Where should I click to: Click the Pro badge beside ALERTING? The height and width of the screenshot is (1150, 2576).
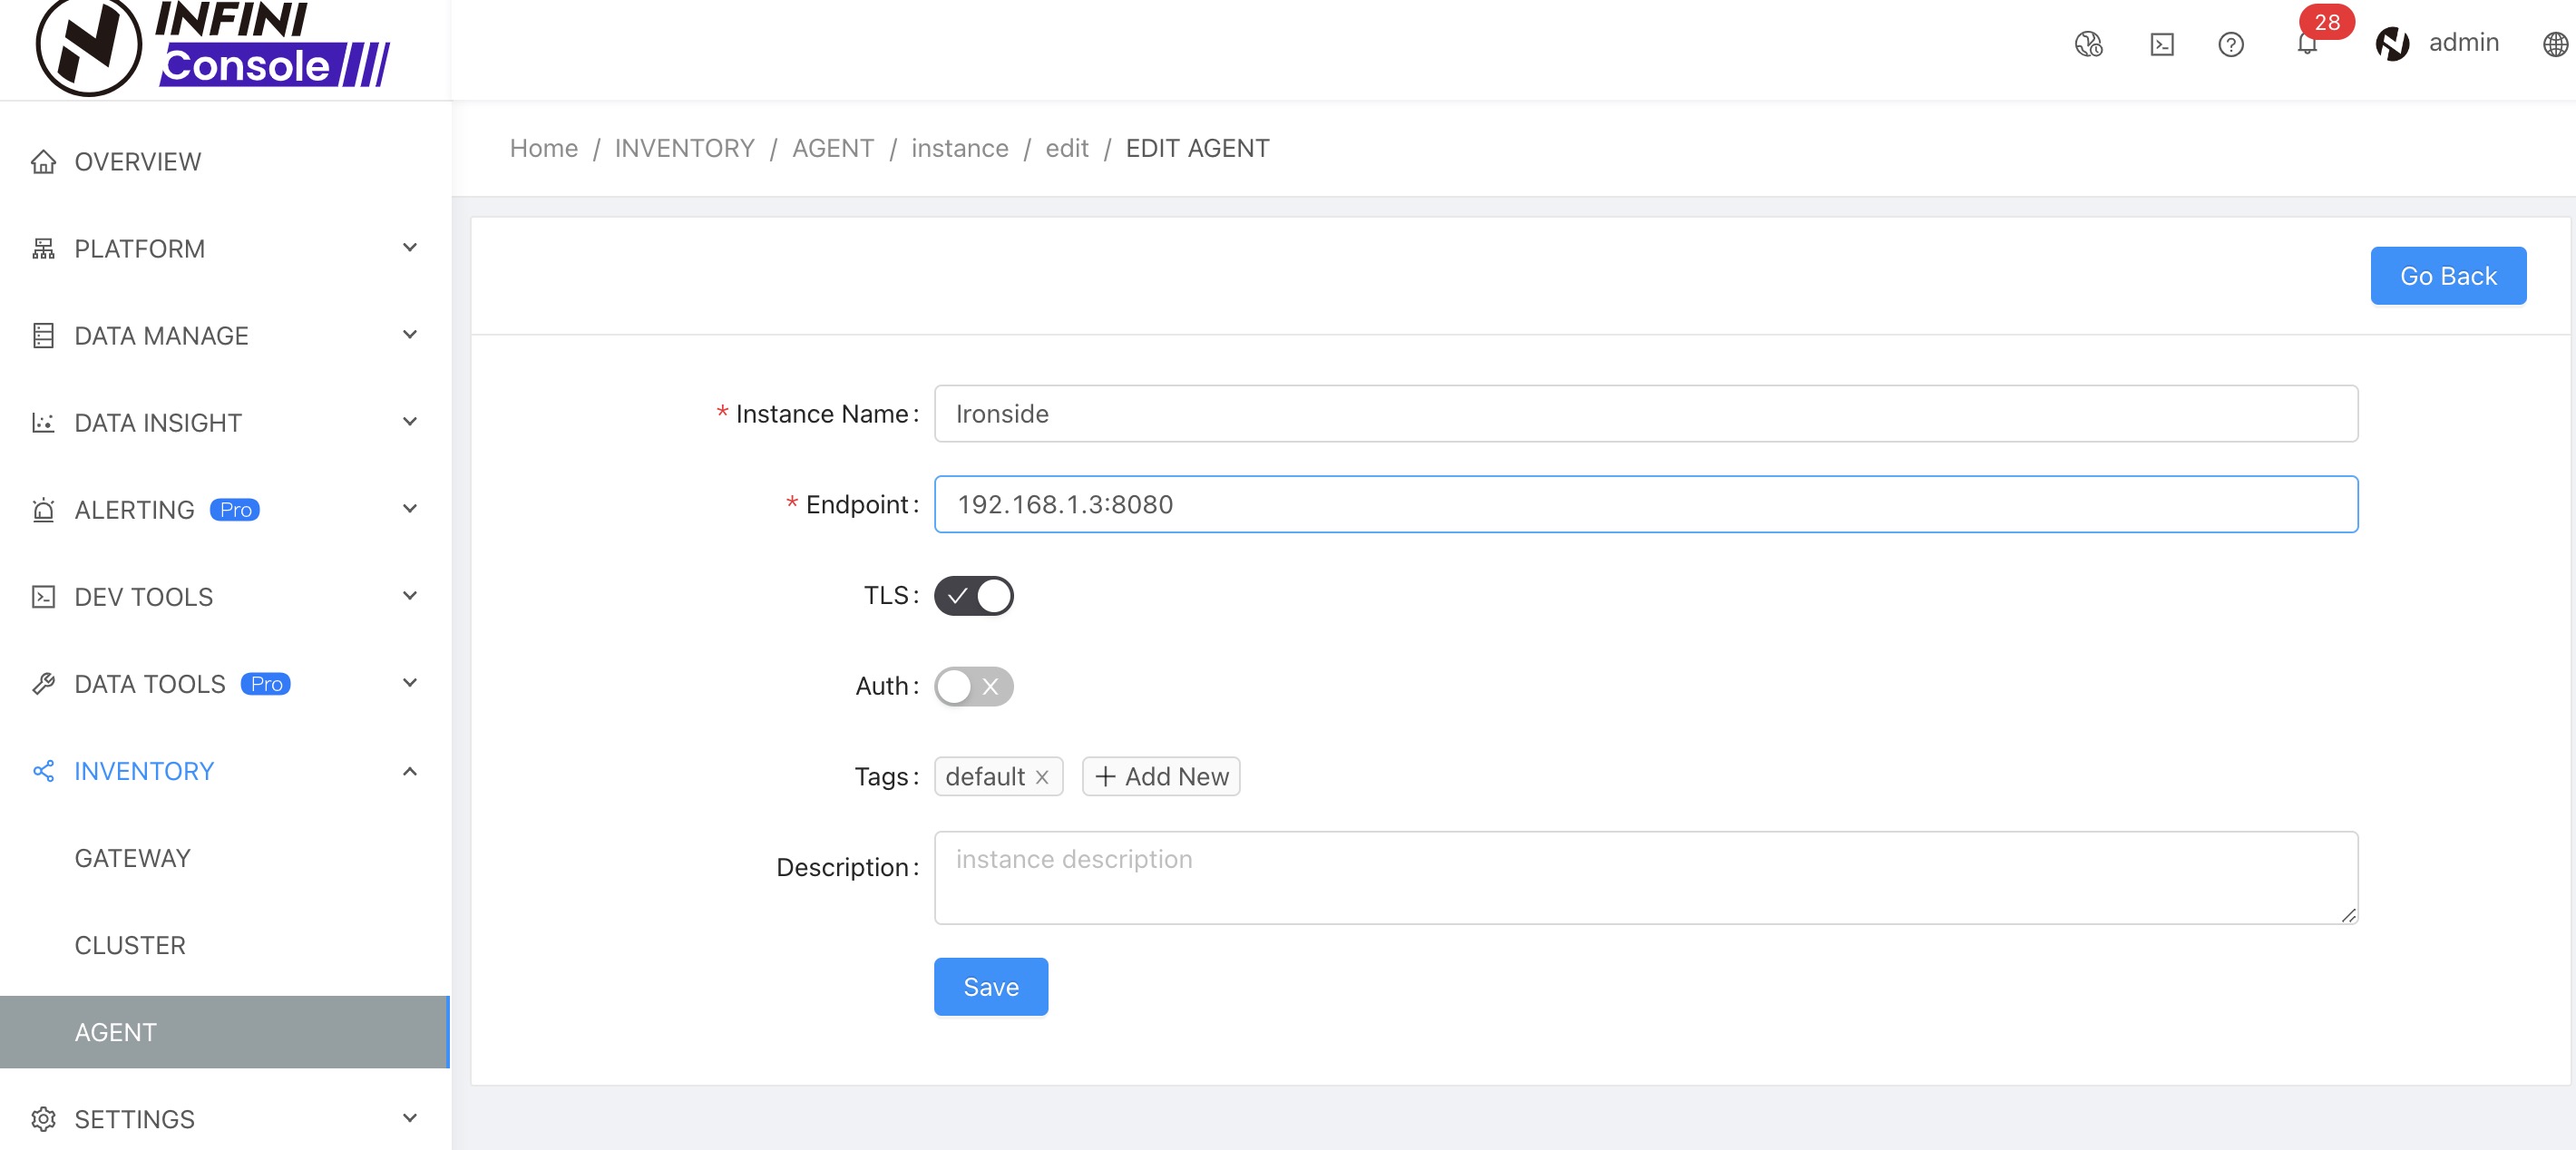coord(235,510)
